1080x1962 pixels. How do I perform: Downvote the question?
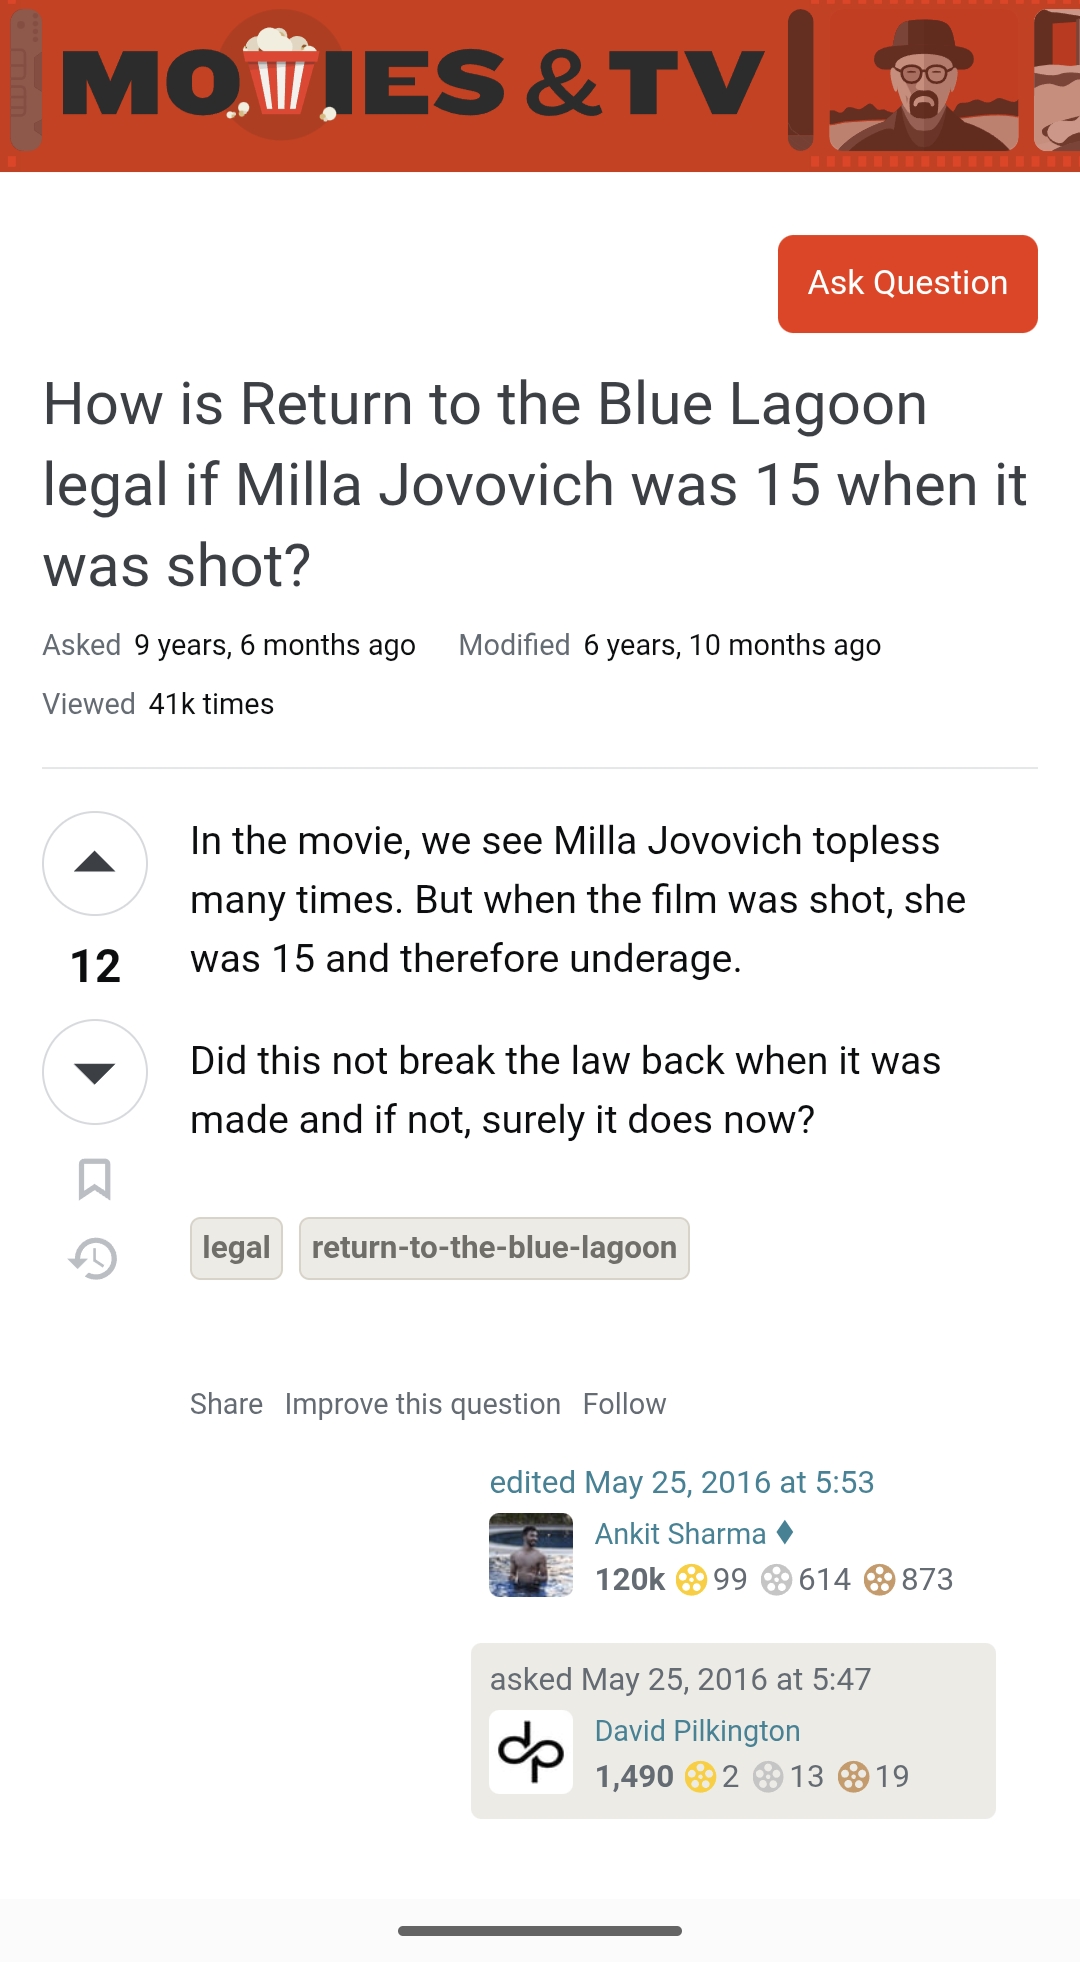coord(95,1072)
